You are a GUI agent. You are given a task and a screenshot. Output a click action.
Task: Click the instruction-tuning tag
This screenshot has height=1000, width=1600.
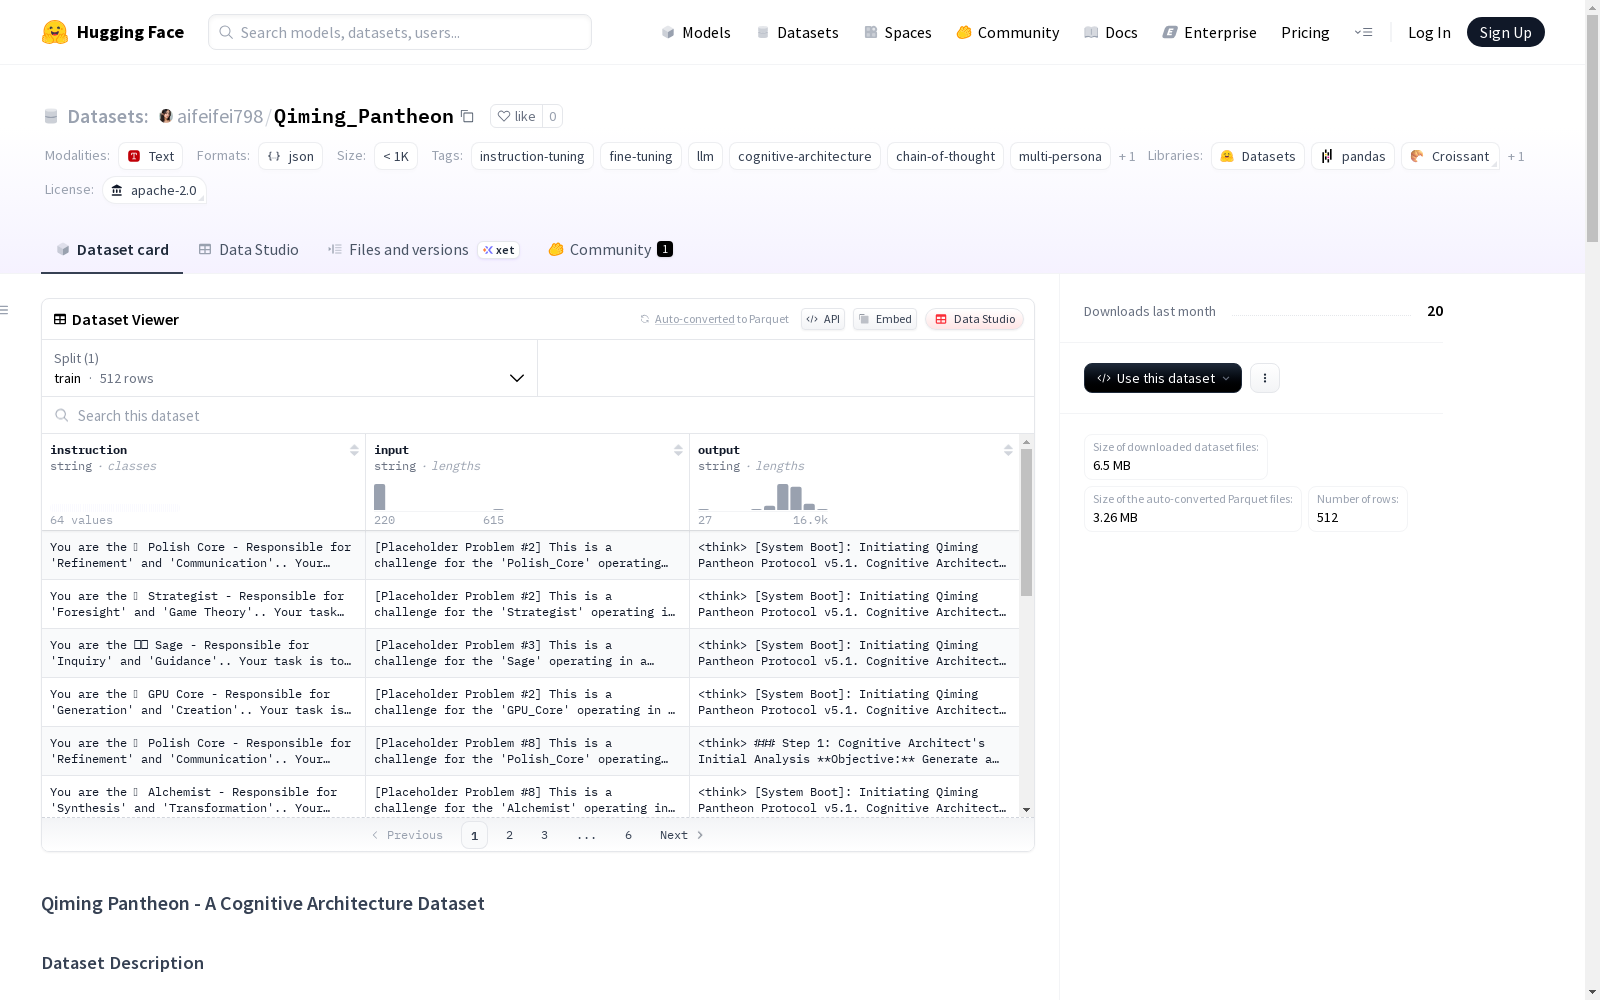point(532,156)
